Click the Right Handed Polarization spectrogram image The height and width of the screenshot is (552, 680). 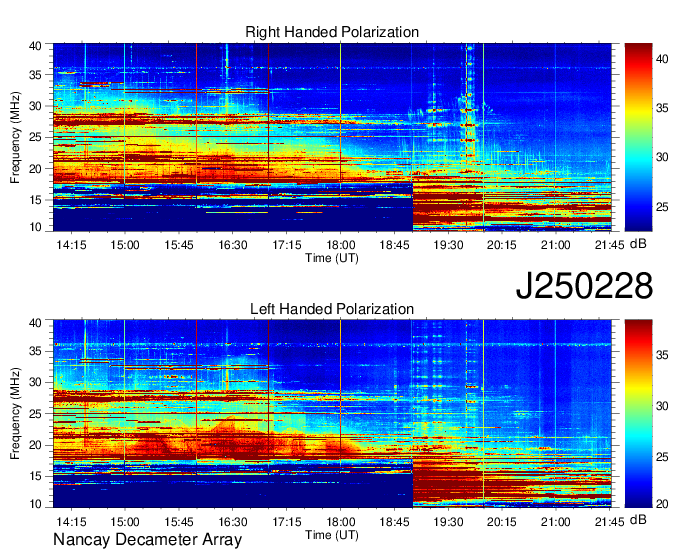332,137
